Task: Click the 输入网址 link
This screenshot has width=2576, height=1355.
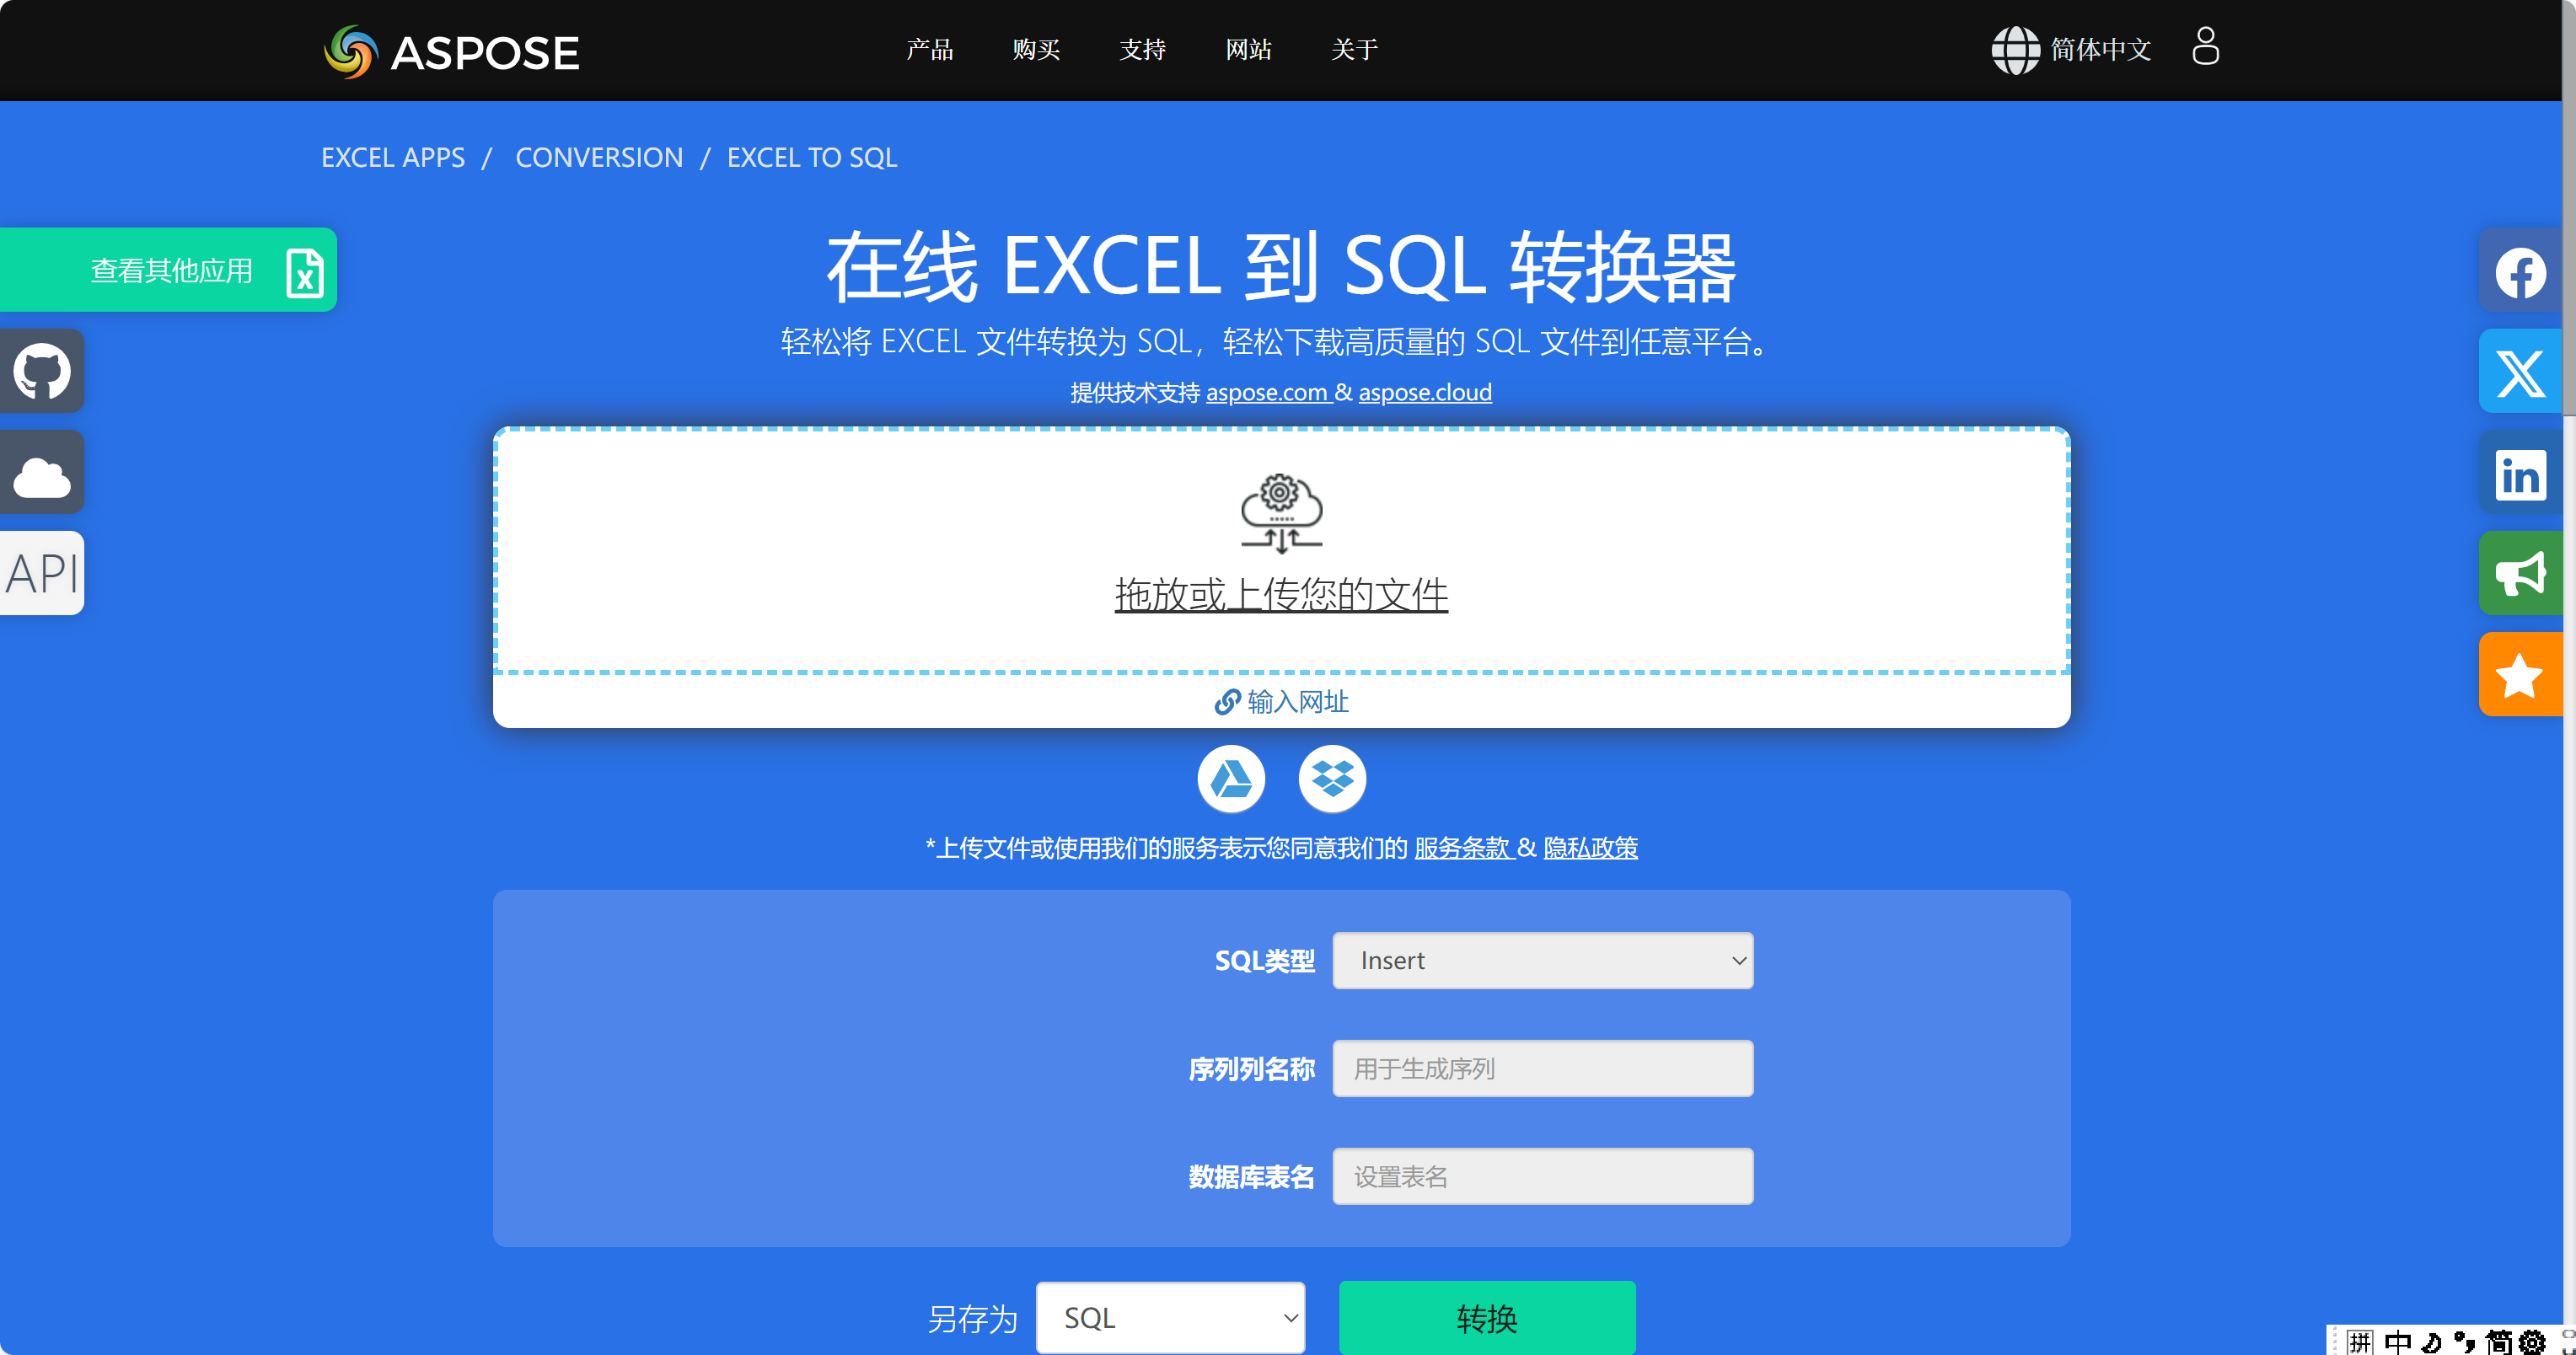Action: pyautogui.click(x=1282, y=701)
